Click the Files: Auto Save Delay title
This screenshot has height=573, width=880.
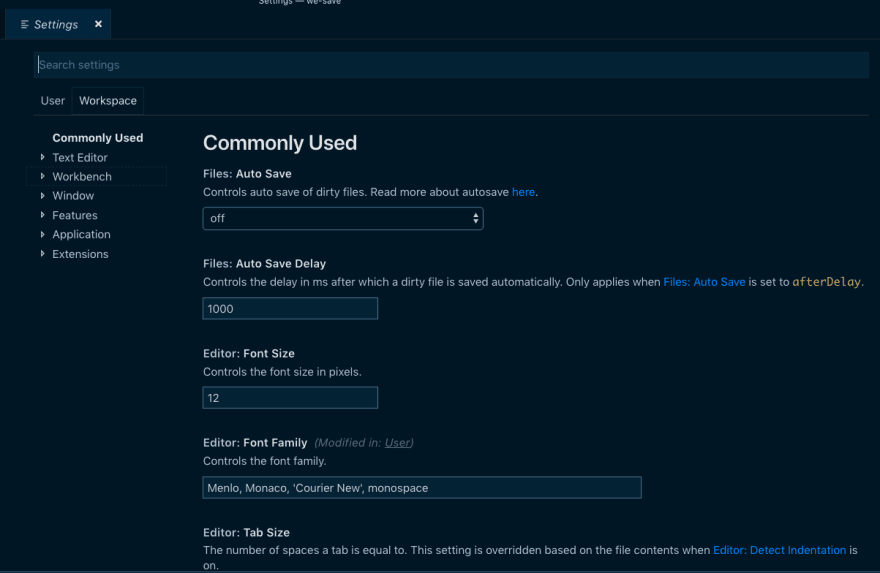(264, 263)
